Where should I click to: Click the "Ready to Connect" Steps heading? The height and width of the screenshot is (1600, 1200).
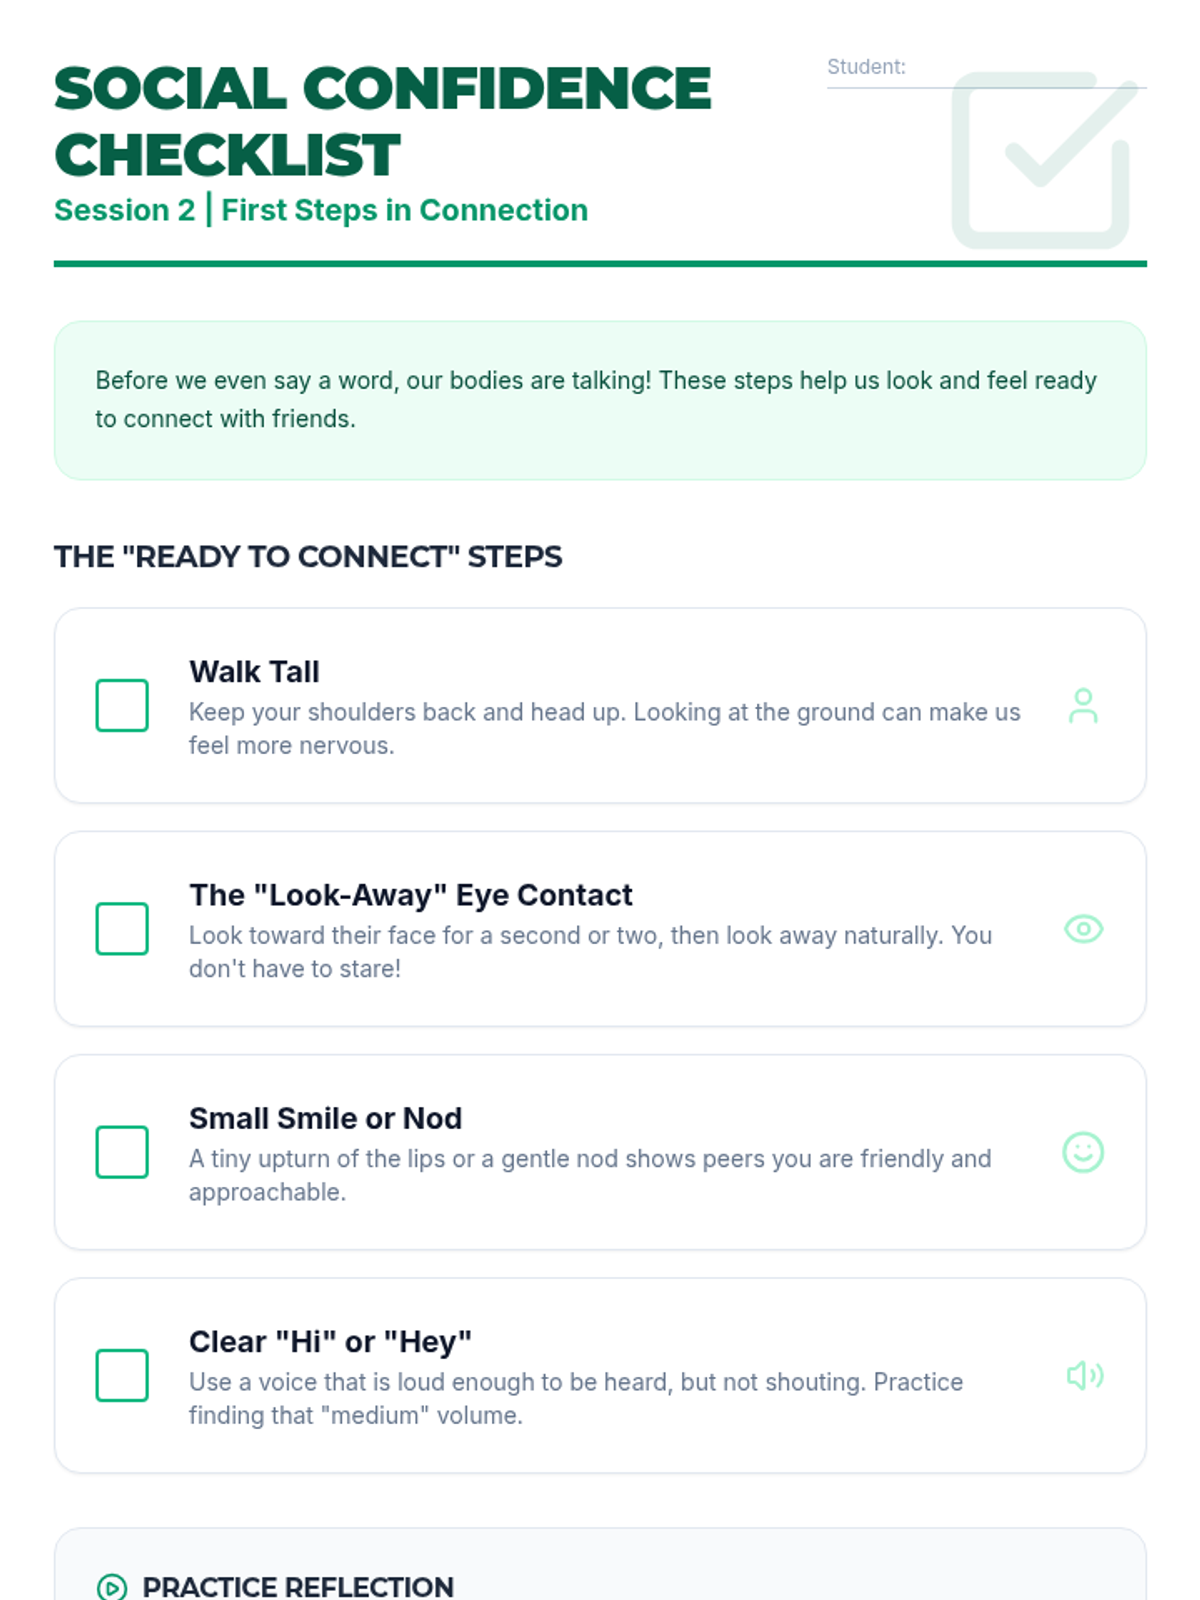(308, 556)
